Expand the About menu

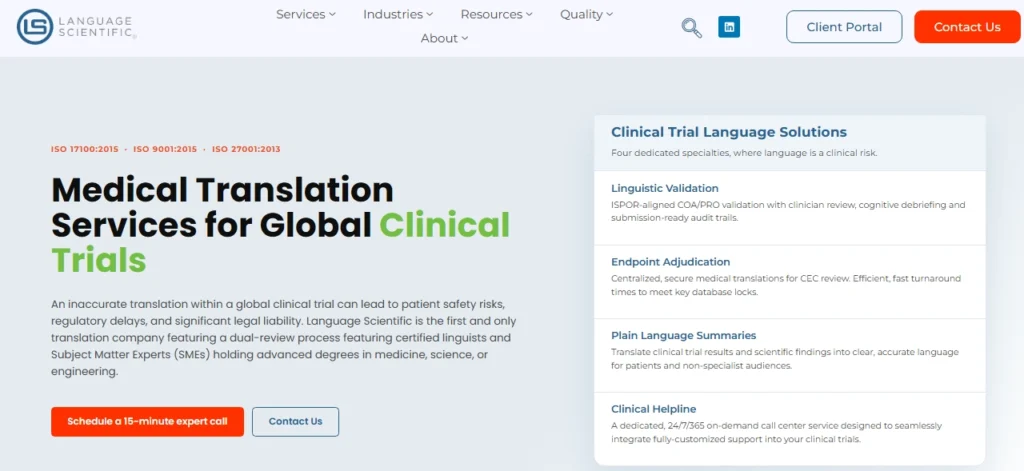click(x=444, y=39)
